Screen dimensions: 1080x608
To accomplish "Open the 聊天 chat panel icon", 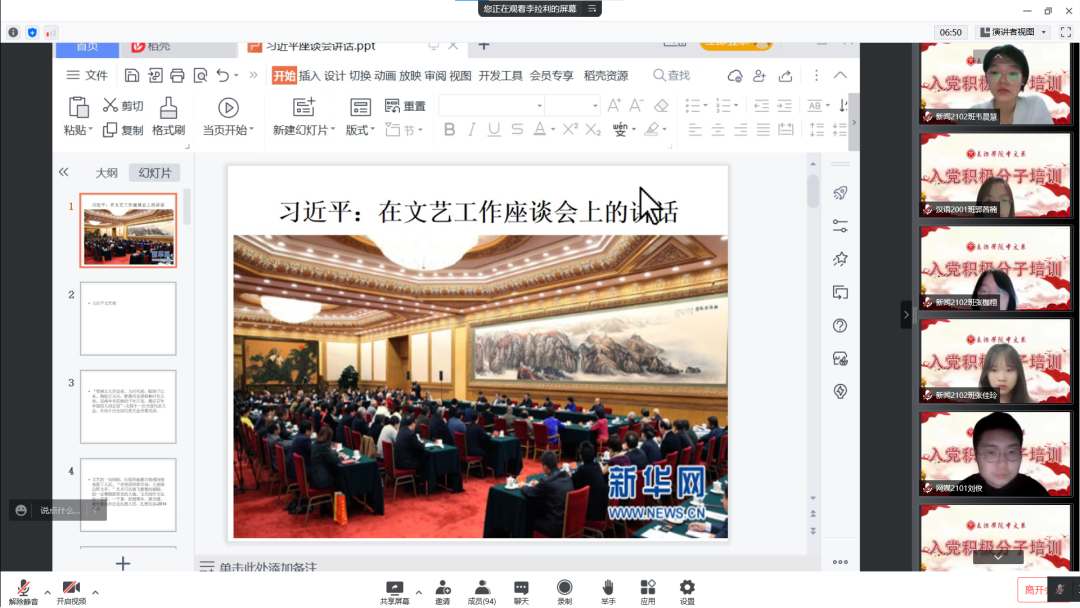I will pyautogui.click(x=521, y=588).
